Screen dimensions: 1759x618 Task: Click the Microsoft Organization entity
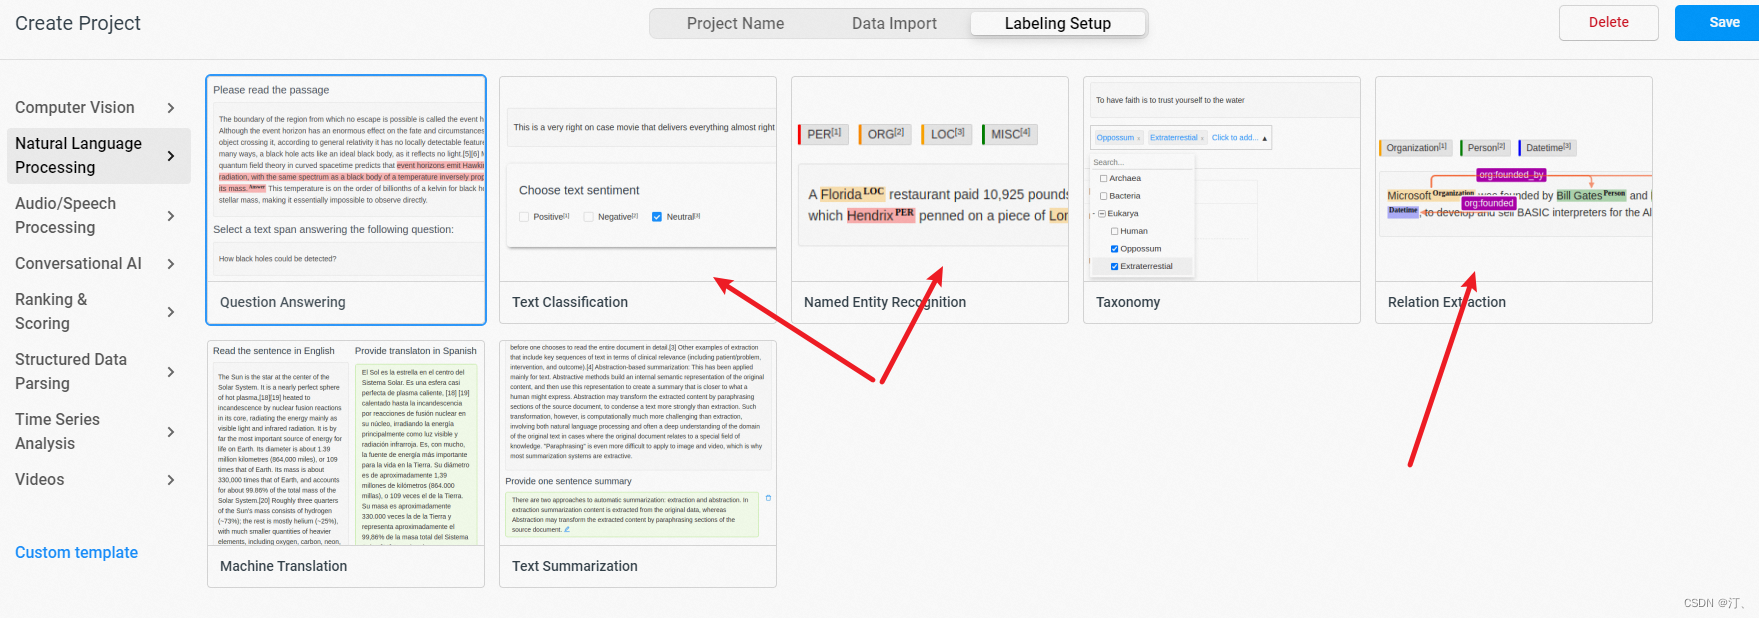click(x=1430, y=195)
